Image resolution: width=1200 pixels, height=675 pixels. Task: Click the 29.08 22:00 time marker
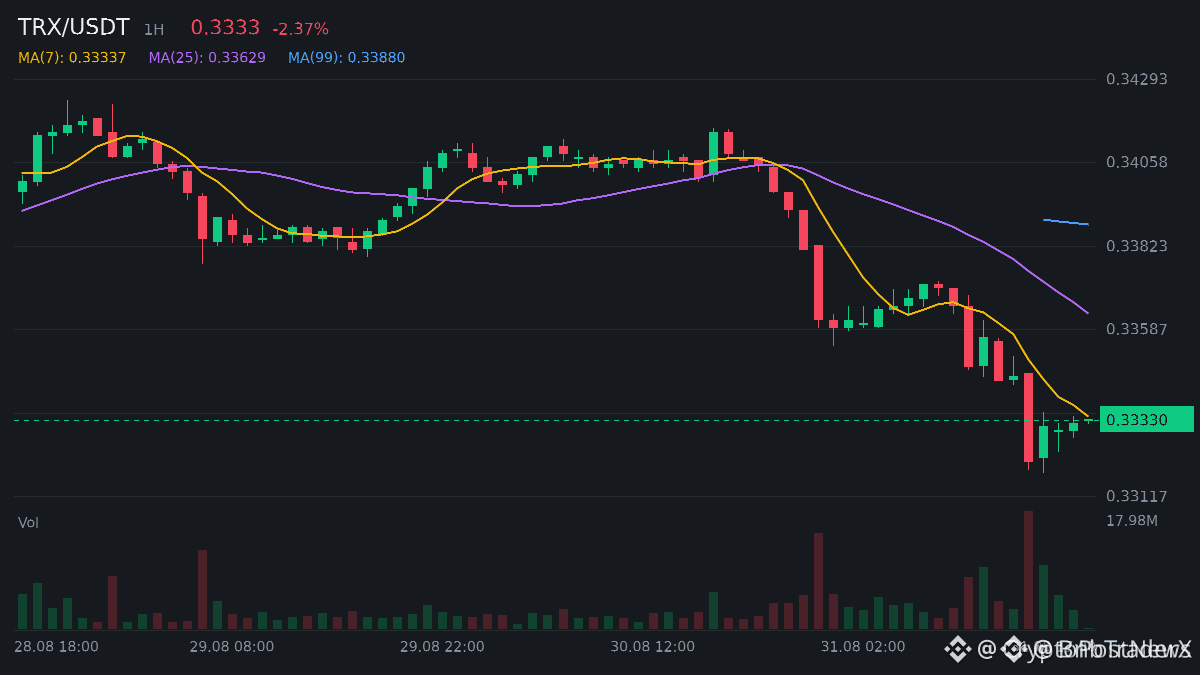click(x=442, y=647)
